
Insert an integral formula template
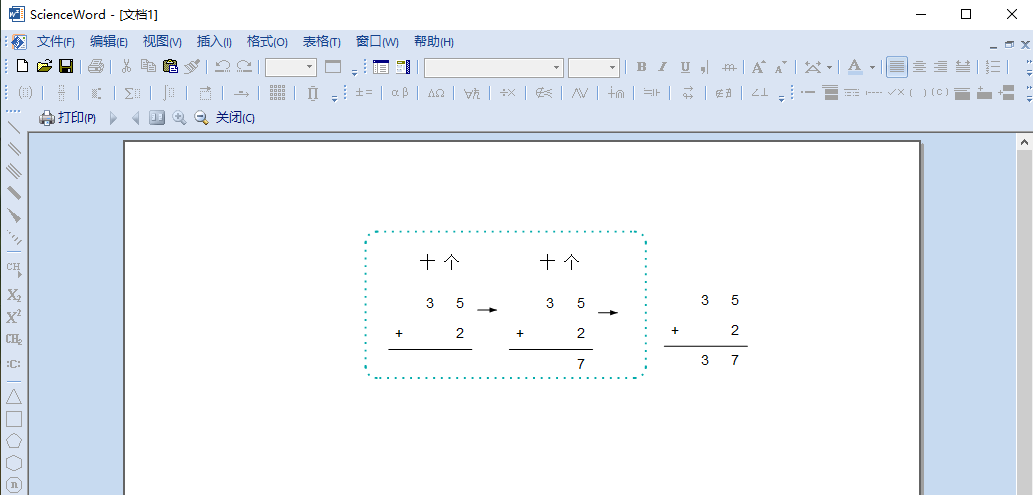[169, 93]
